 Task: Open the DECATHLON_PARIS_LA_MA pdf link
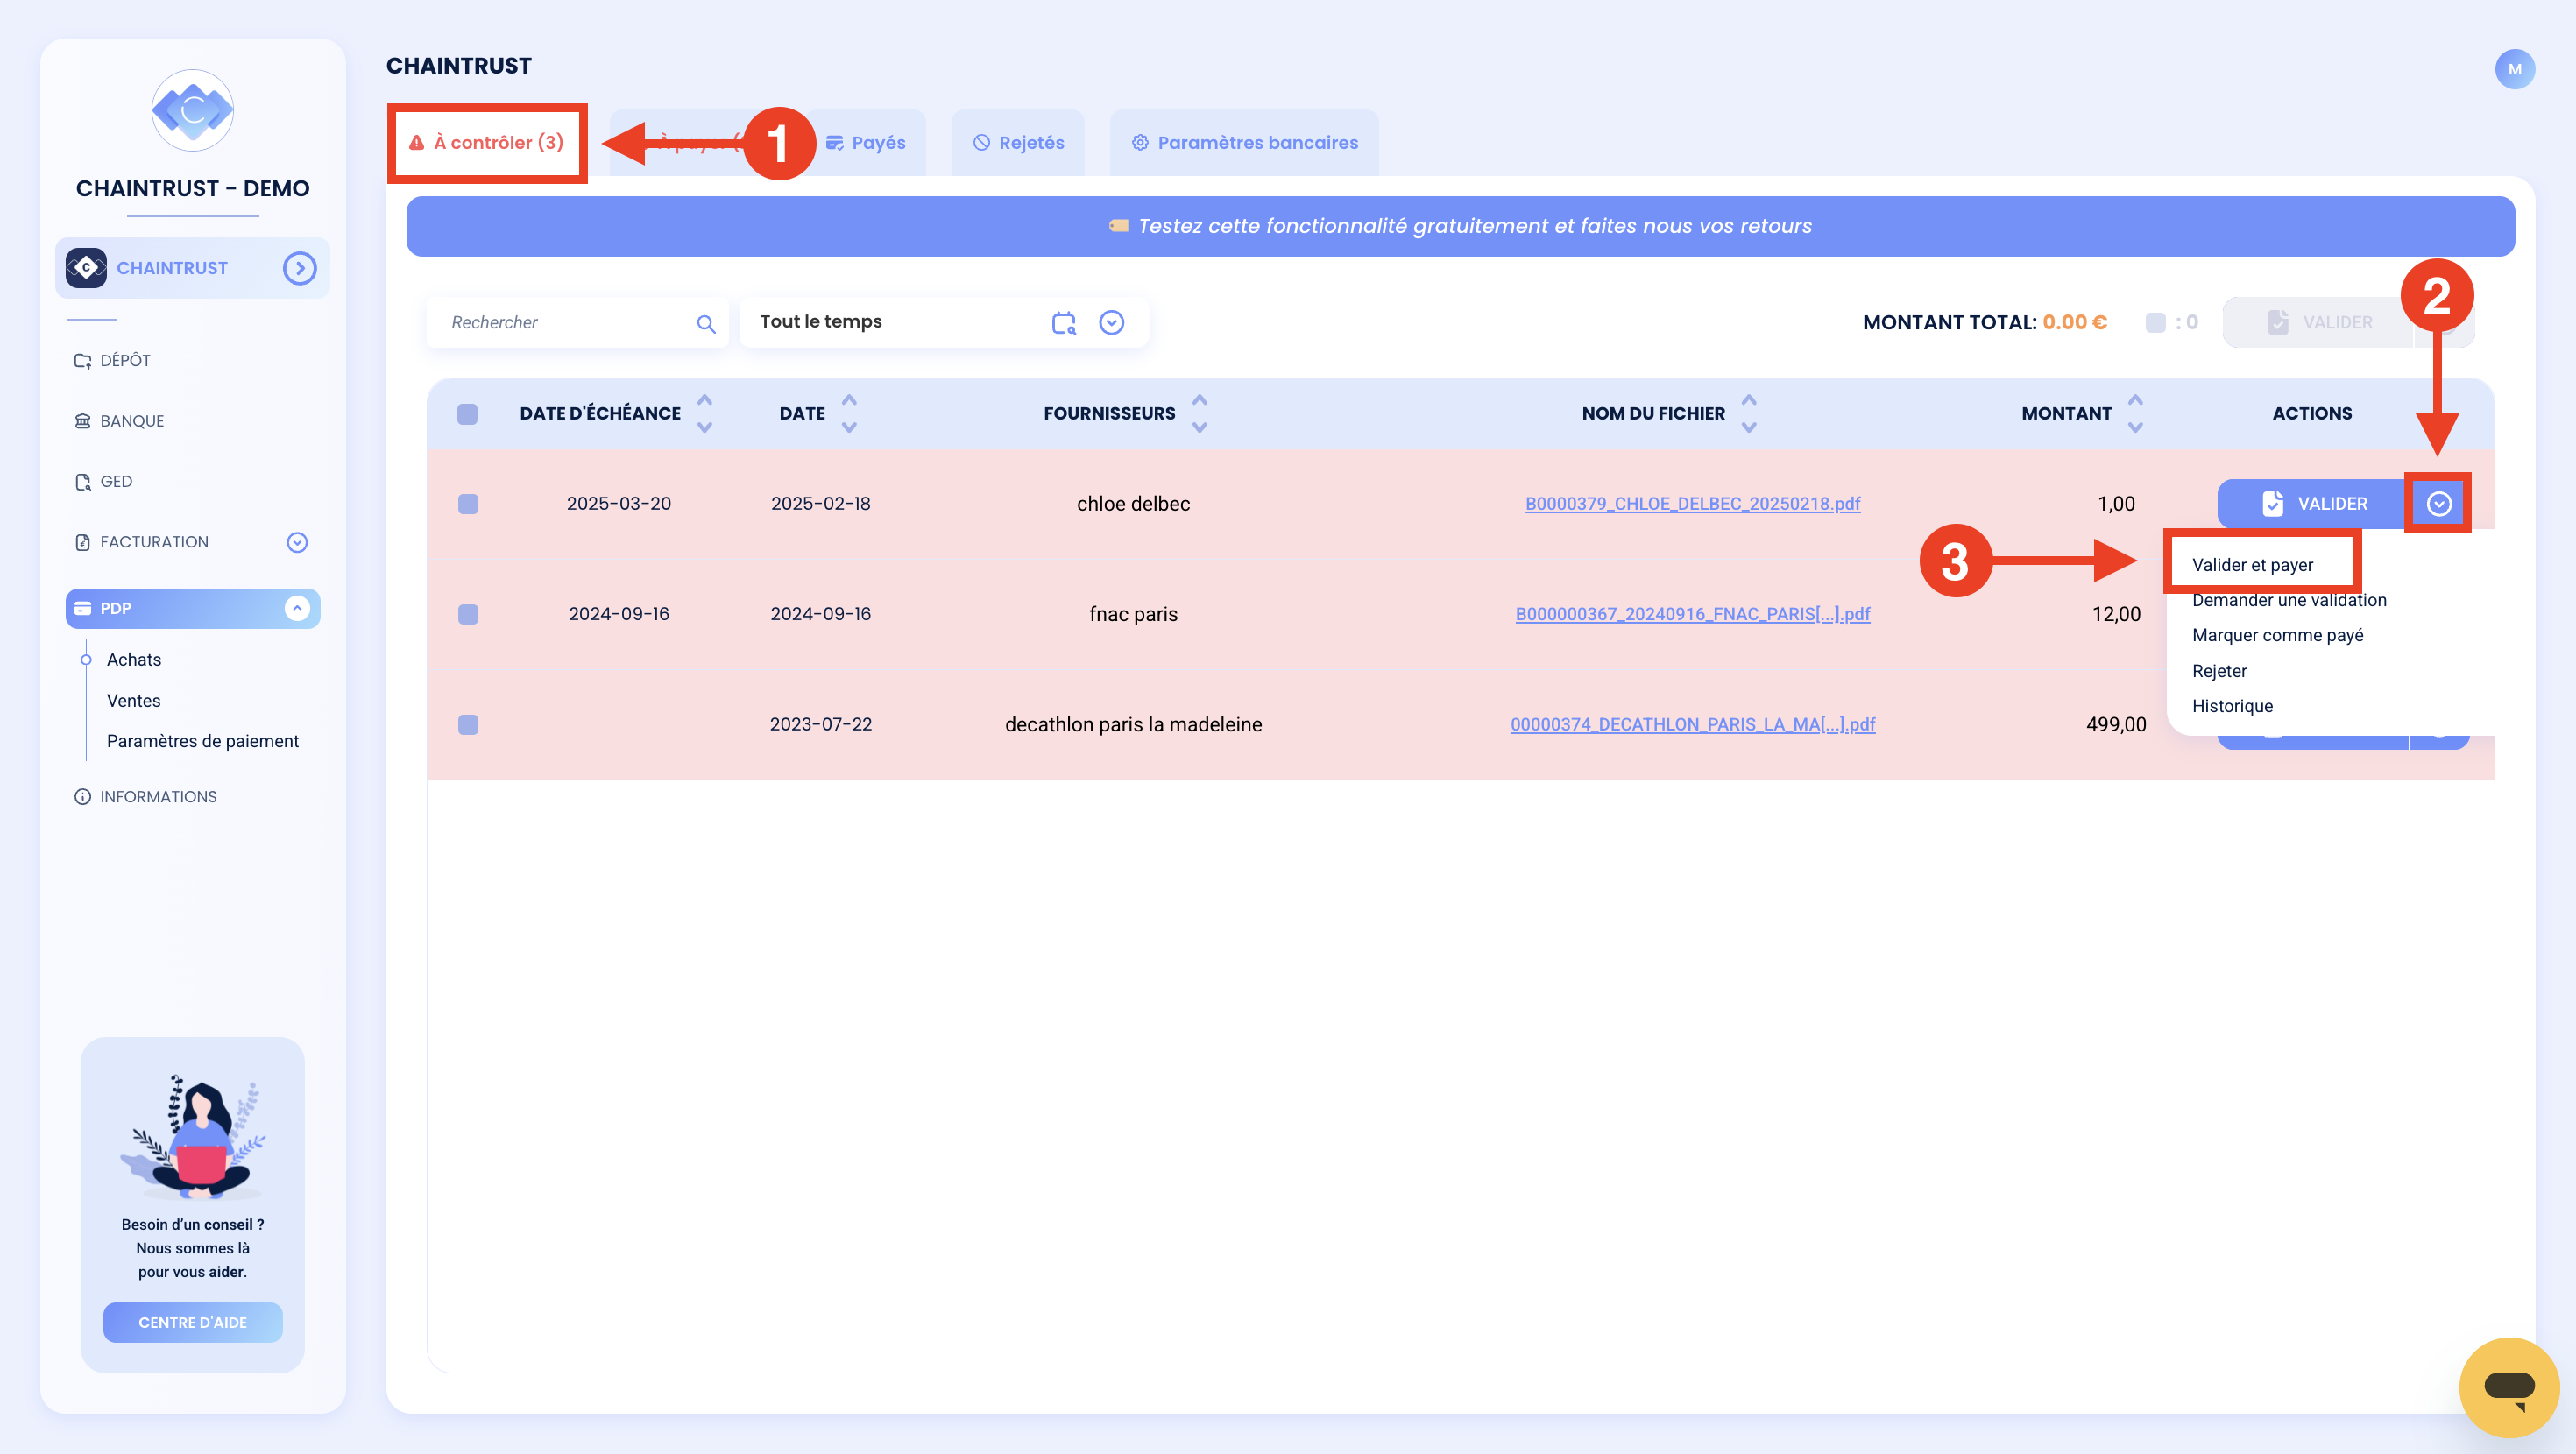(1692, 724)
